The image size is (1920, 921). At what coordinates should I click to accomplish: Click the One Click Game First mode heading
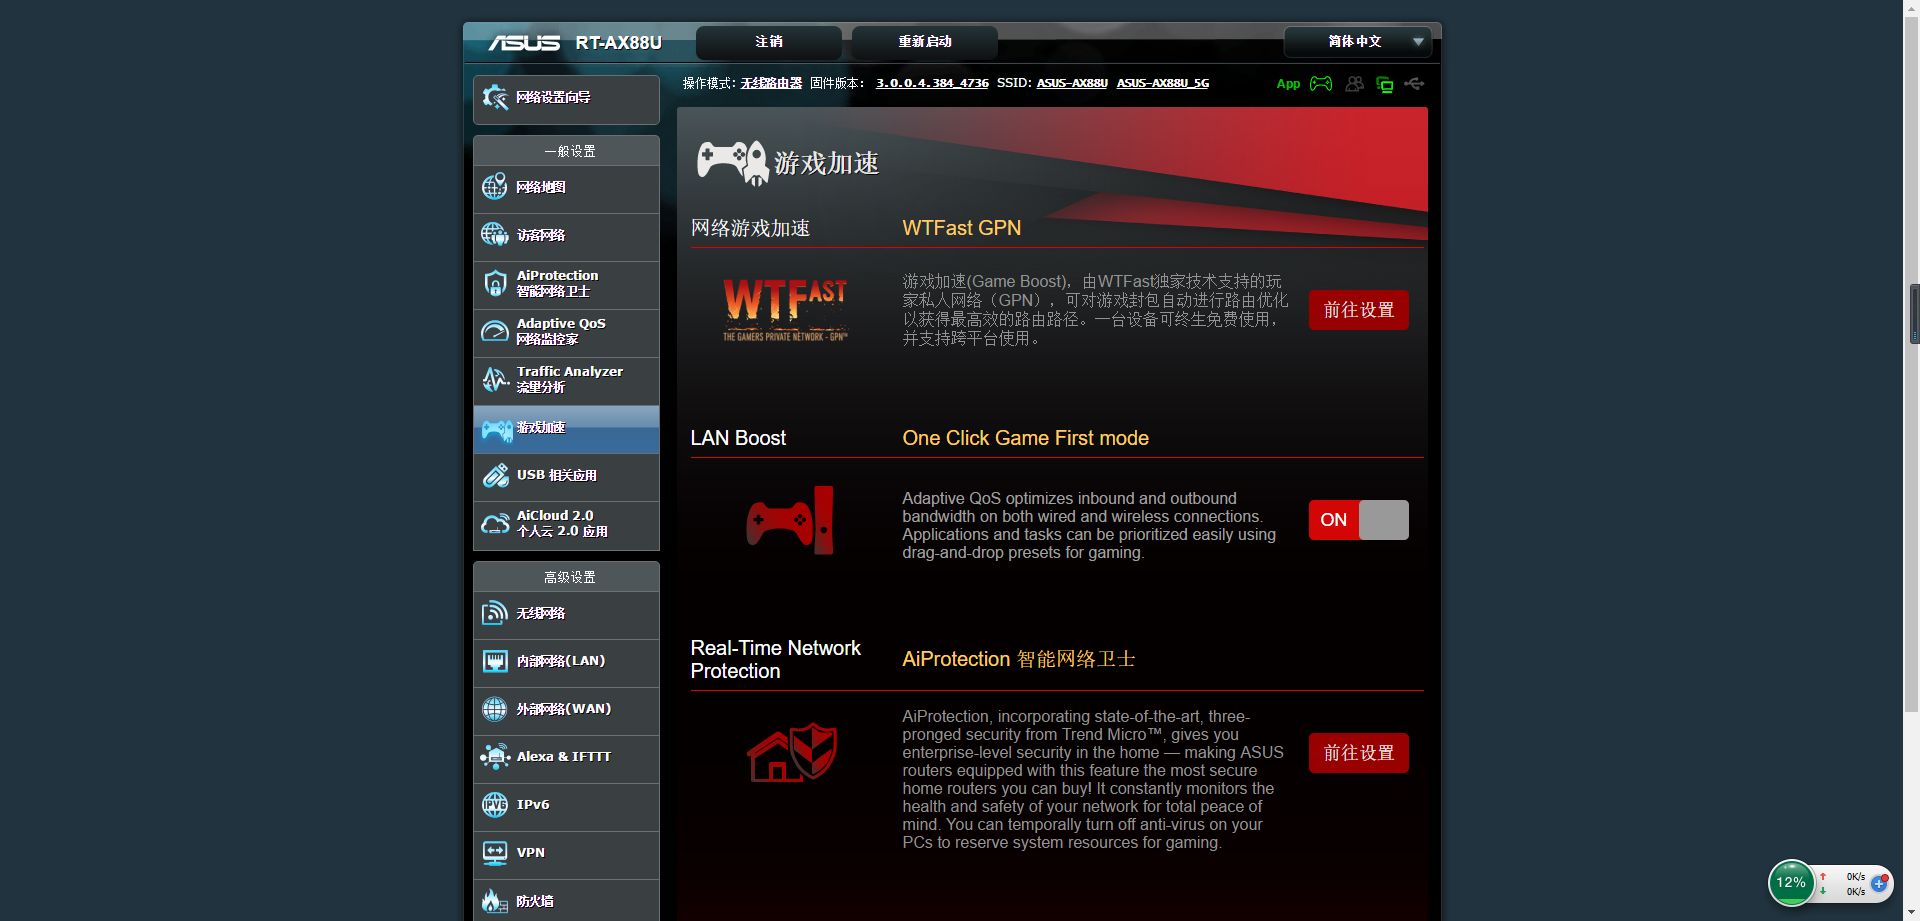(x=1025, y=438)
